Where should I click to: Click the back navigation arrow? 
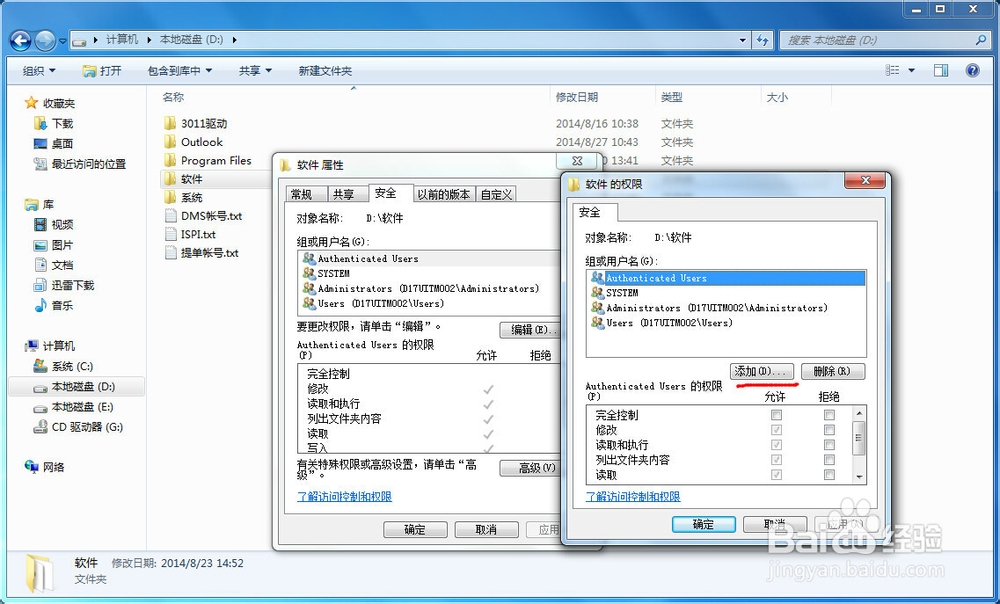[x=18, y=40]
